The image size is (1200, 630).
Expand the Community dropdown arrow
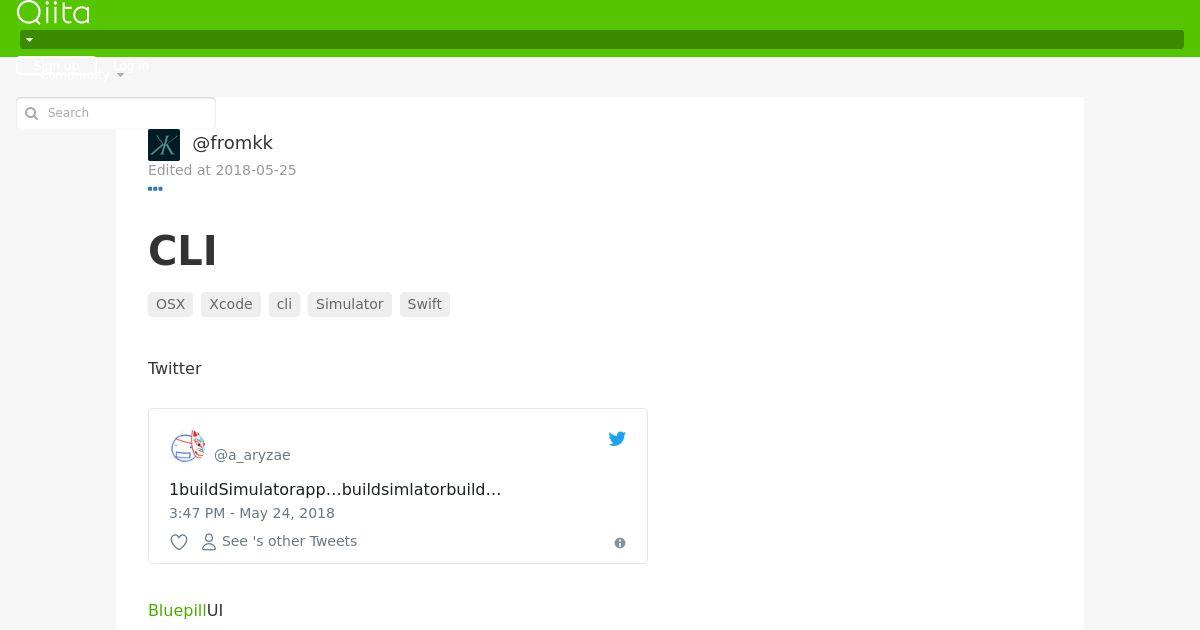coord(120,75)
